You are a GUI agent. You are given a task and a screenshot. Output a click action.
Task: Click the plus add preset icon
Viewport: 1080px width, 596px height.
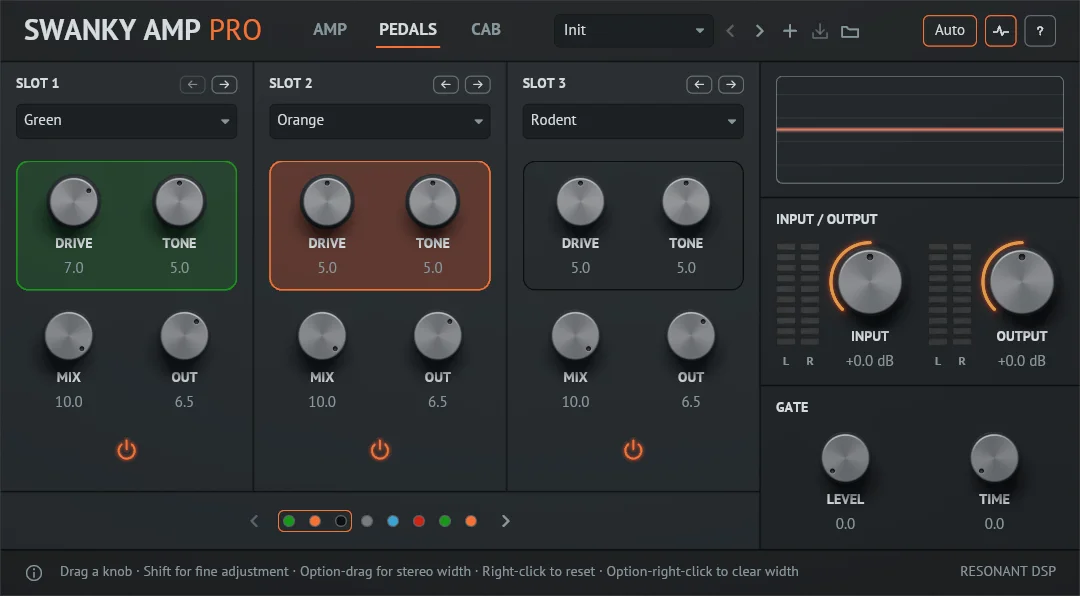coord(790,31)
